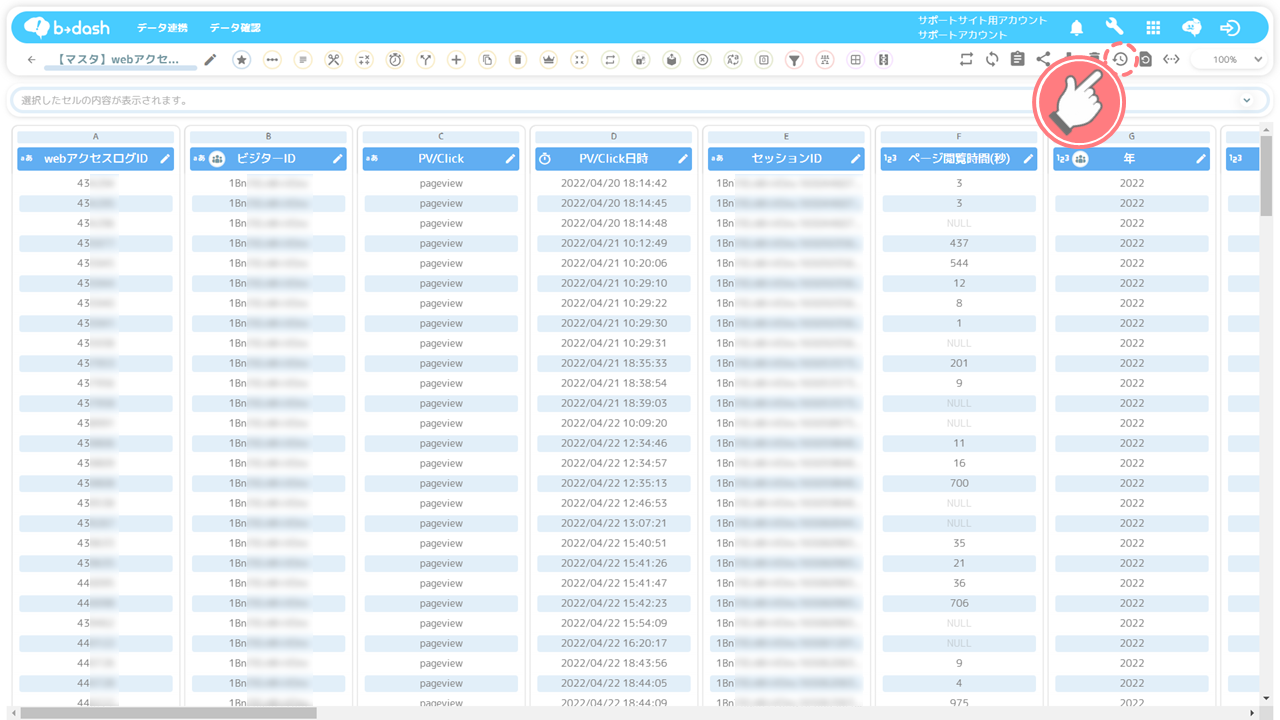Click the character conversion toolbar icon
Screen dimensions: 1280x720
point(733,60)
